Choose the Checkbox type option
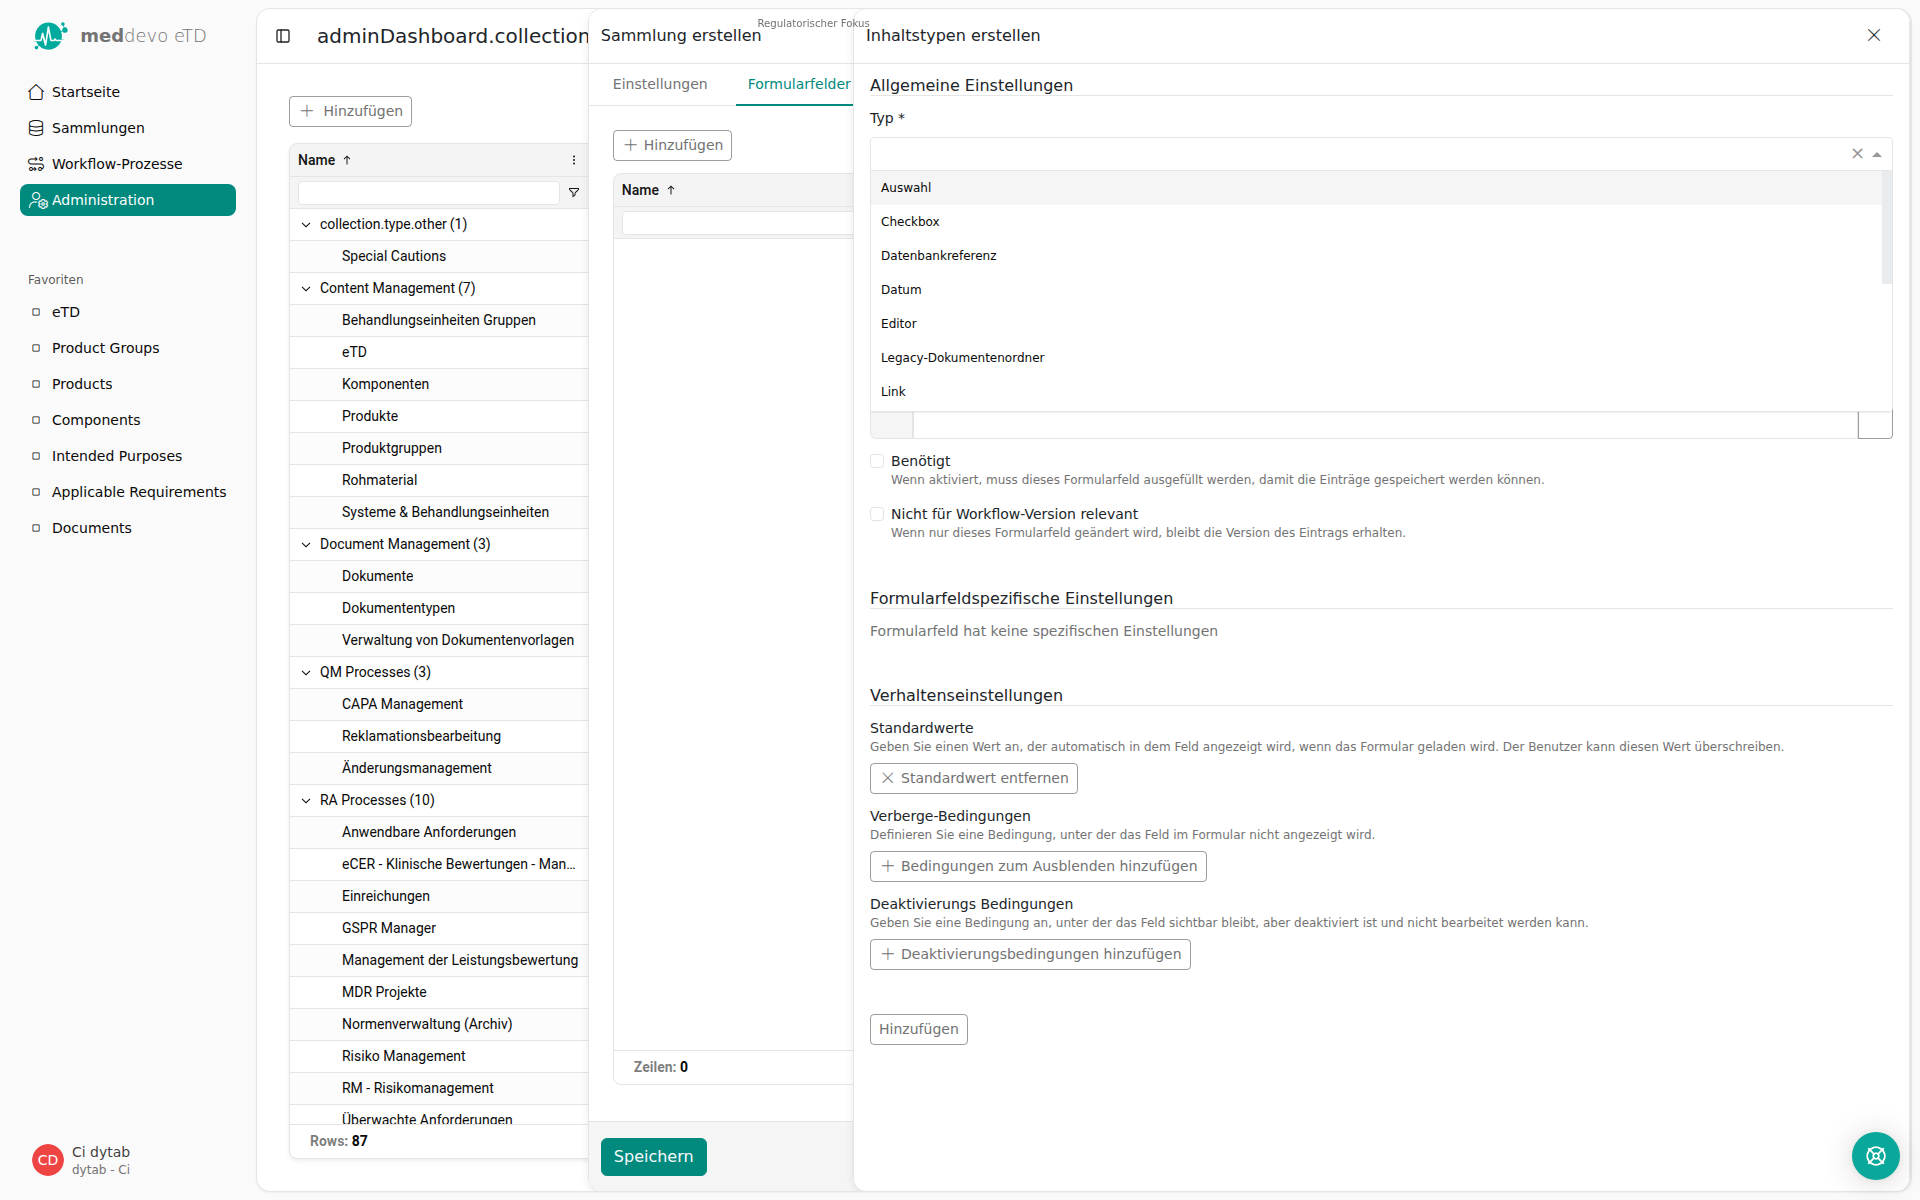The height and width of the screenshot is (1200, 1920). pyautogui.click(x=910, y=222)
